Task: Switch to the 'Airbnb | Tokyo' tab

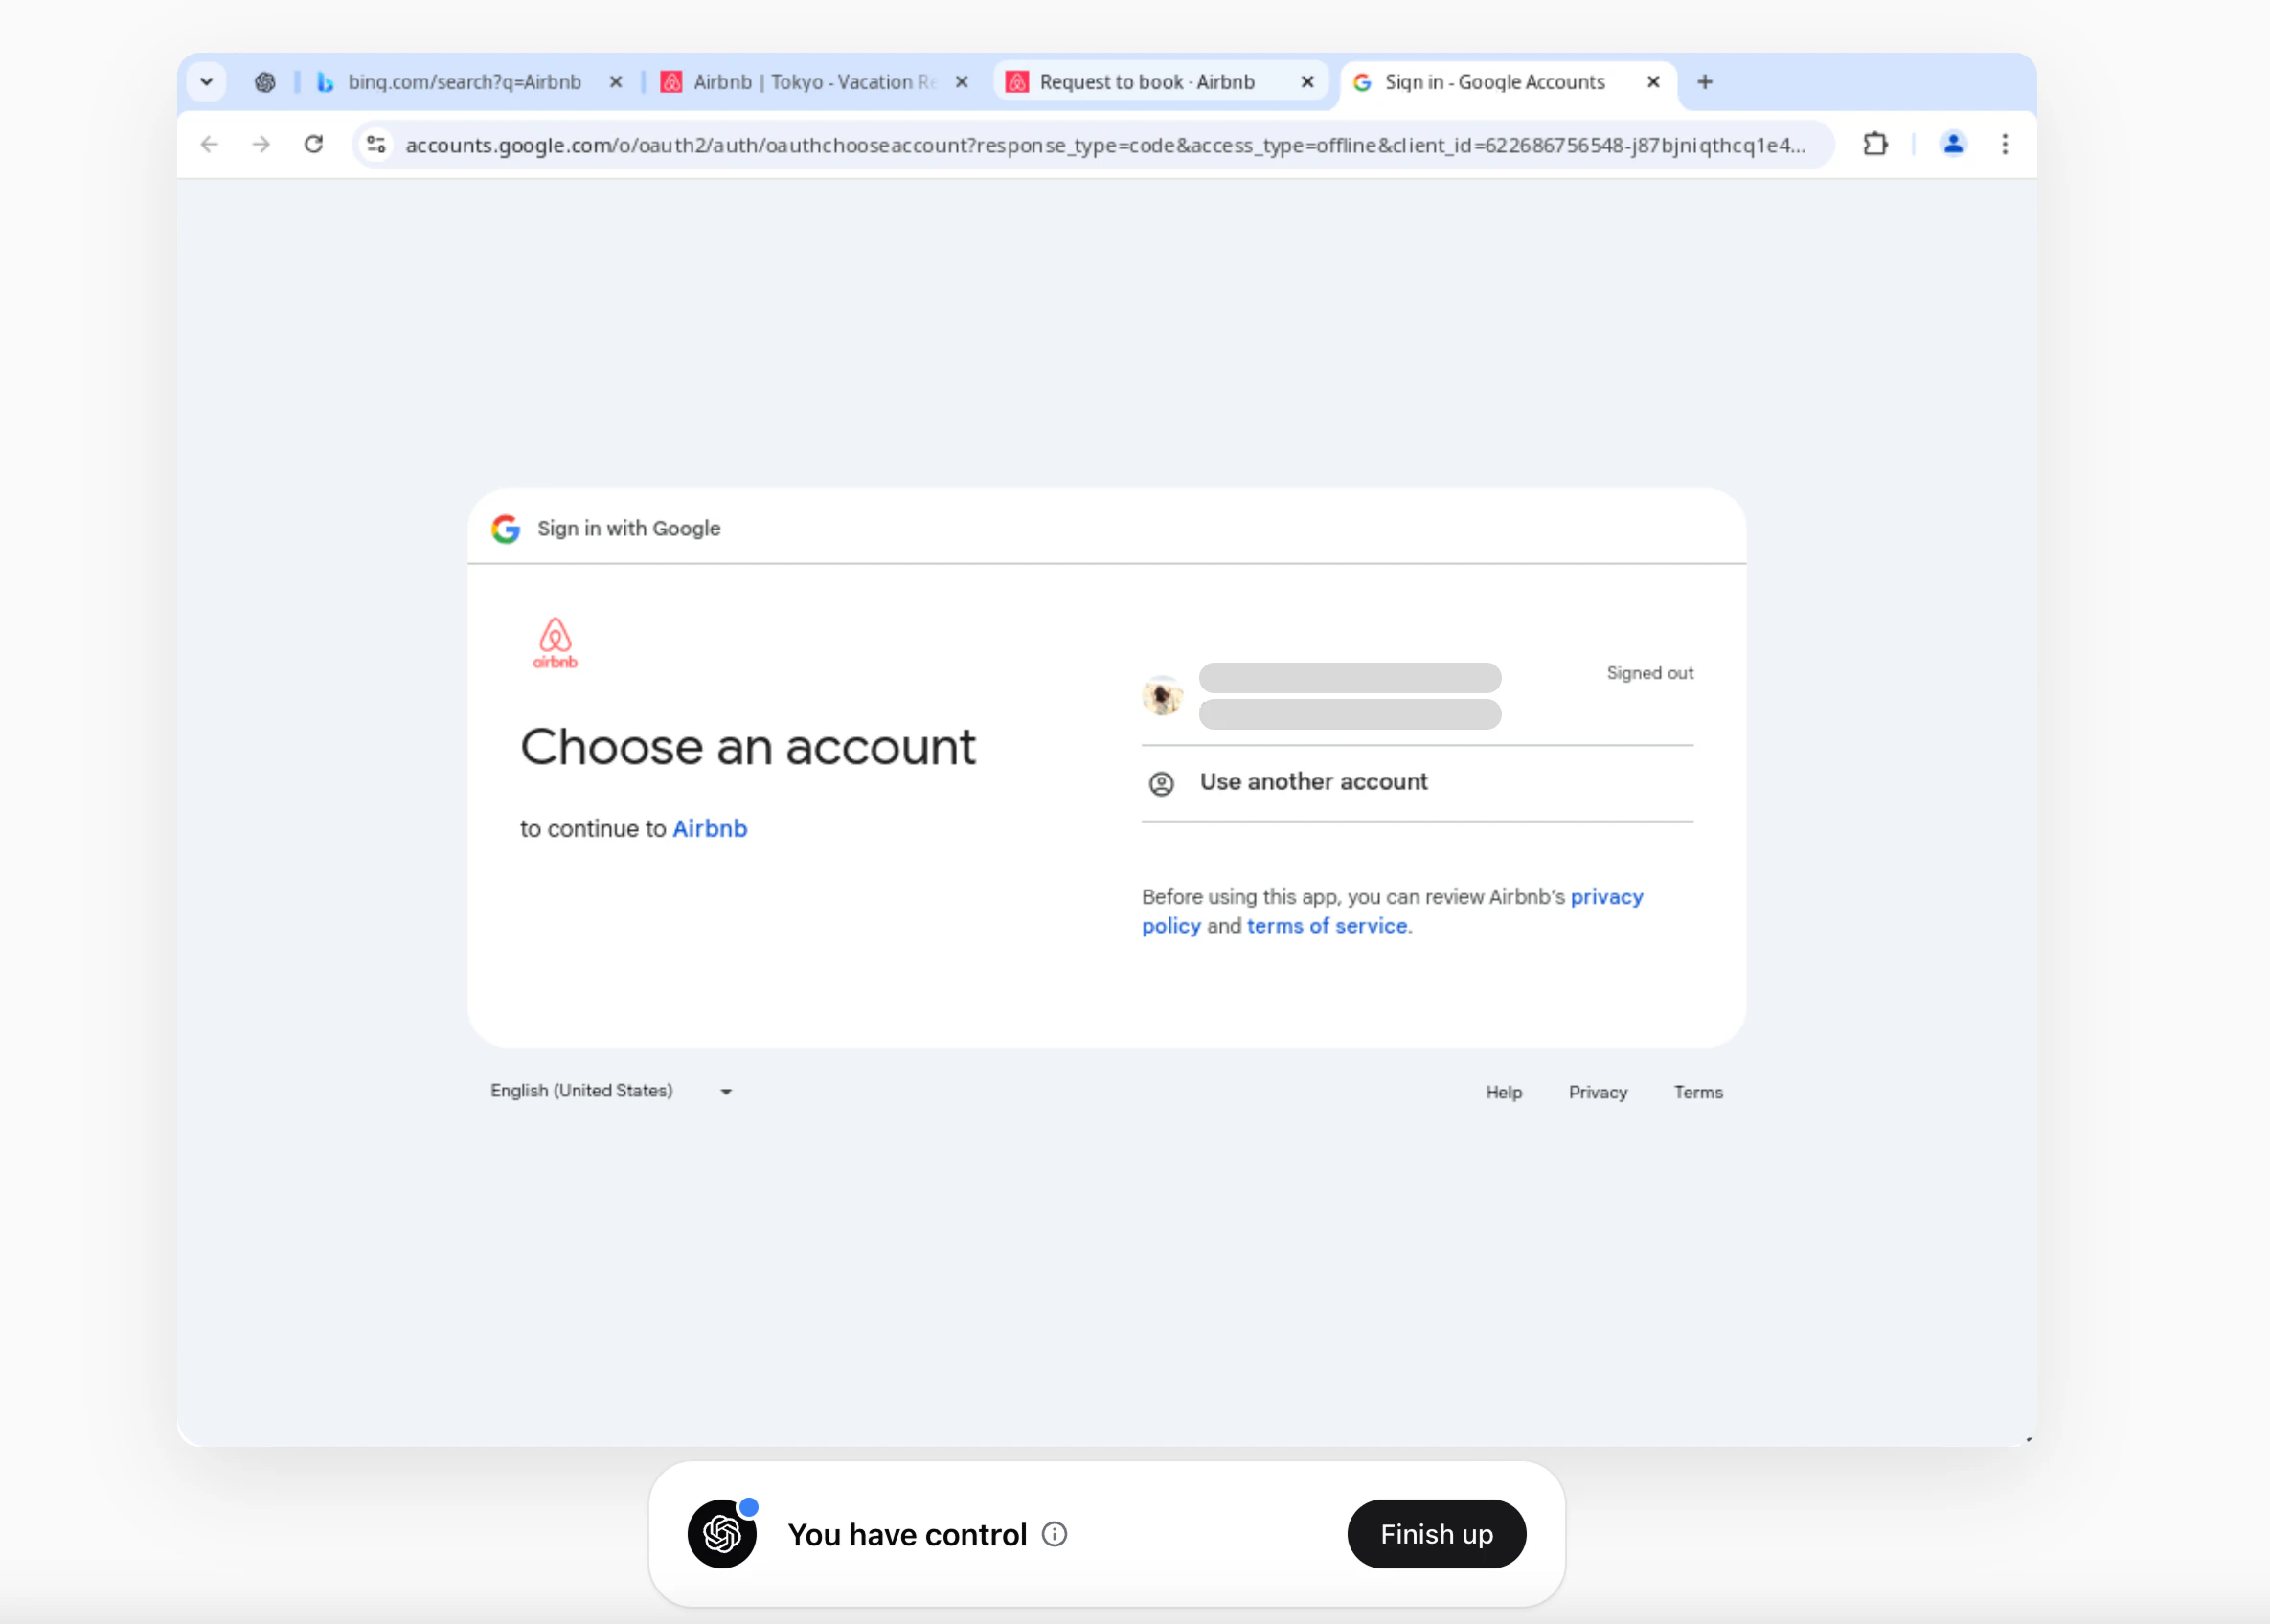Action: [x=810, y=81]
